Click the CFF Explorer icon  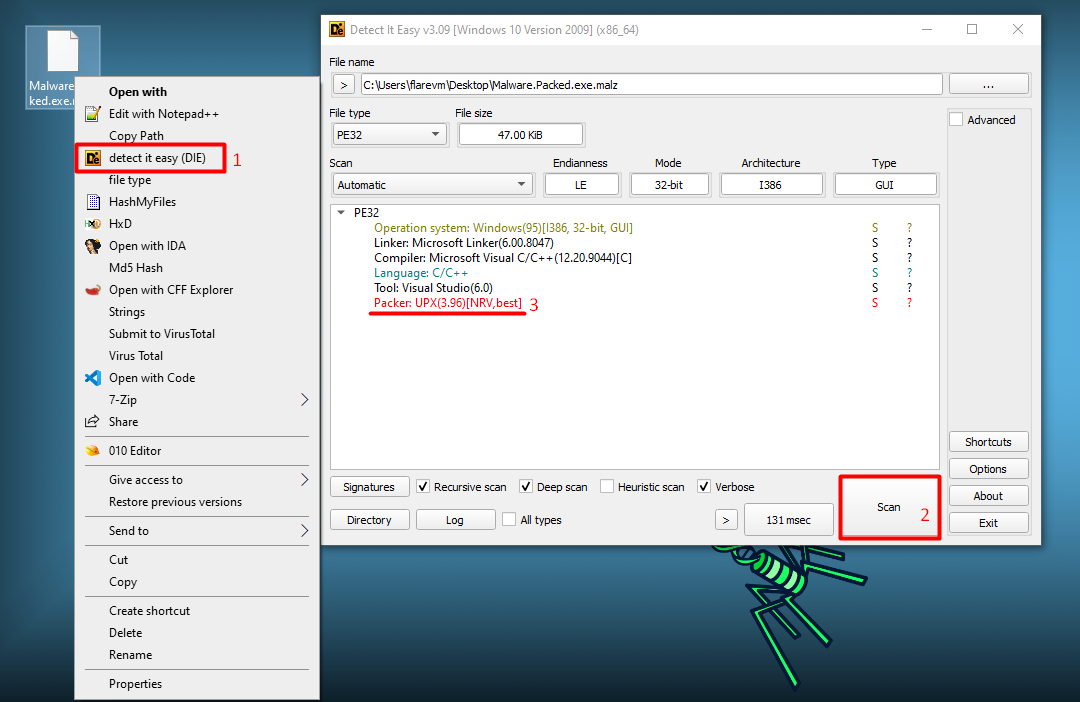93,290
